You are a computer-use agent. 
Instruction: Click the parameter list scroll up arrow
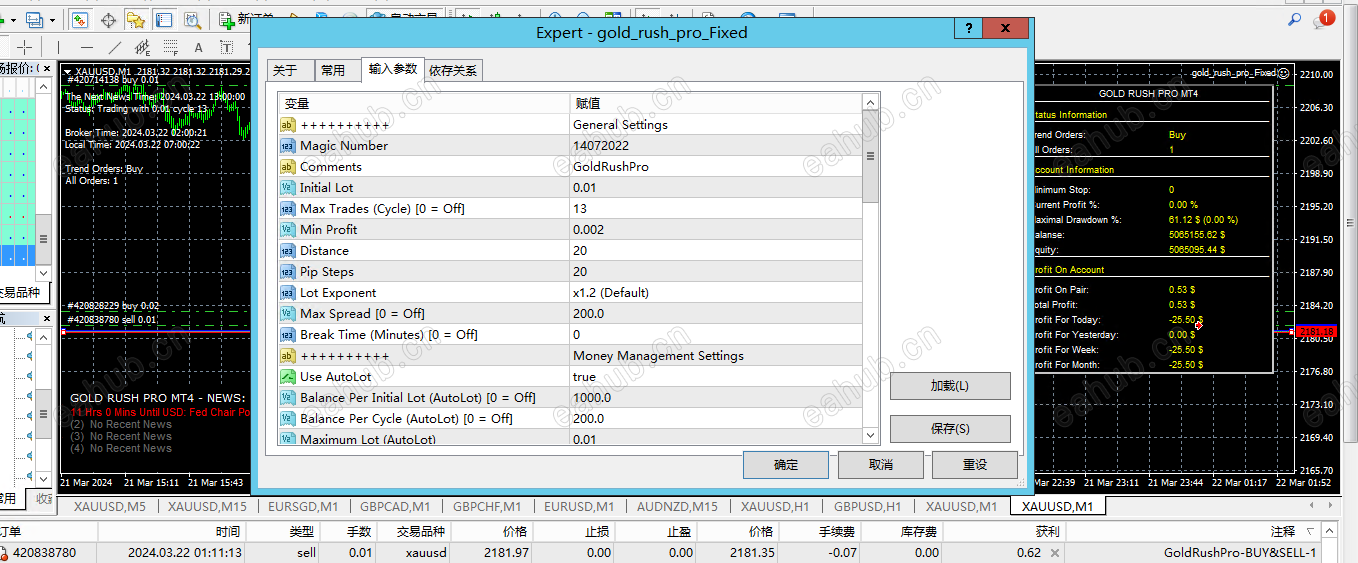[x=870, y=102]
